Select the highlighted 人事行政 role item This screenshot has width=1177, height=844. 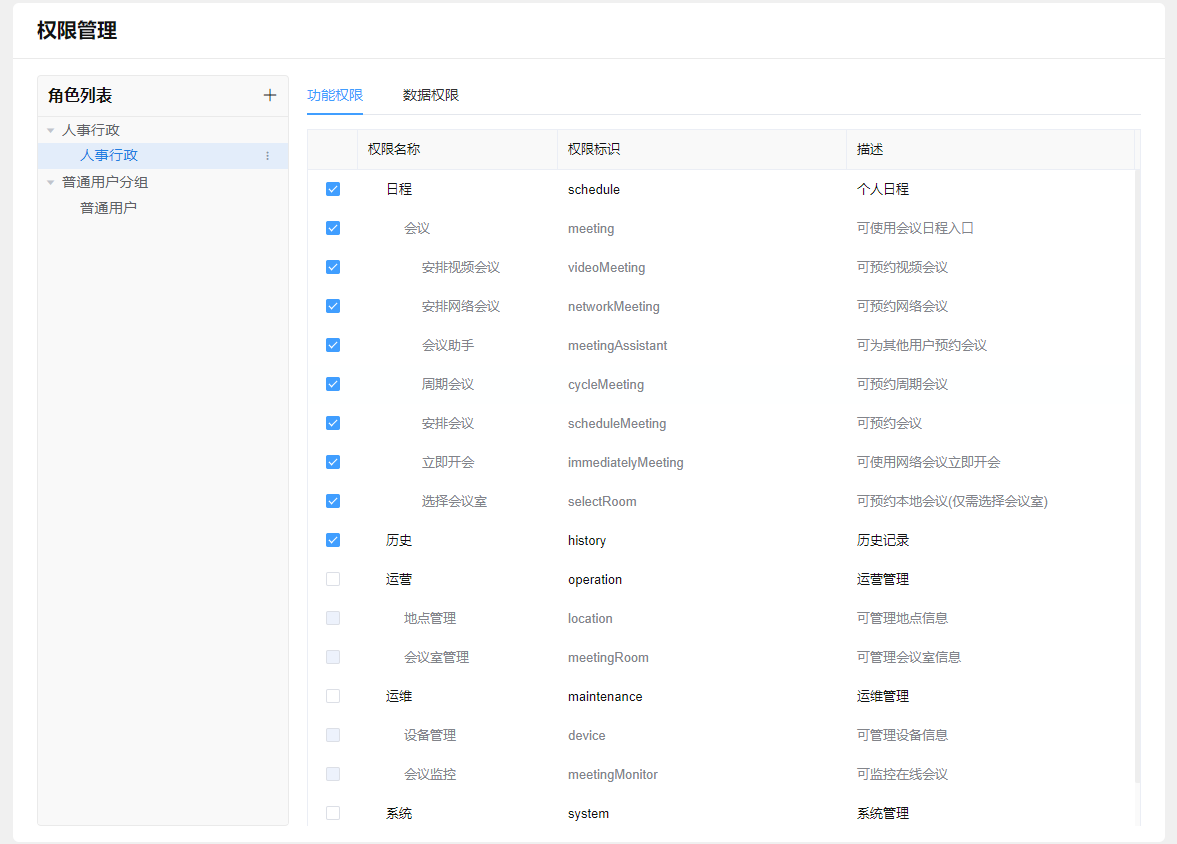click(109, 155)
